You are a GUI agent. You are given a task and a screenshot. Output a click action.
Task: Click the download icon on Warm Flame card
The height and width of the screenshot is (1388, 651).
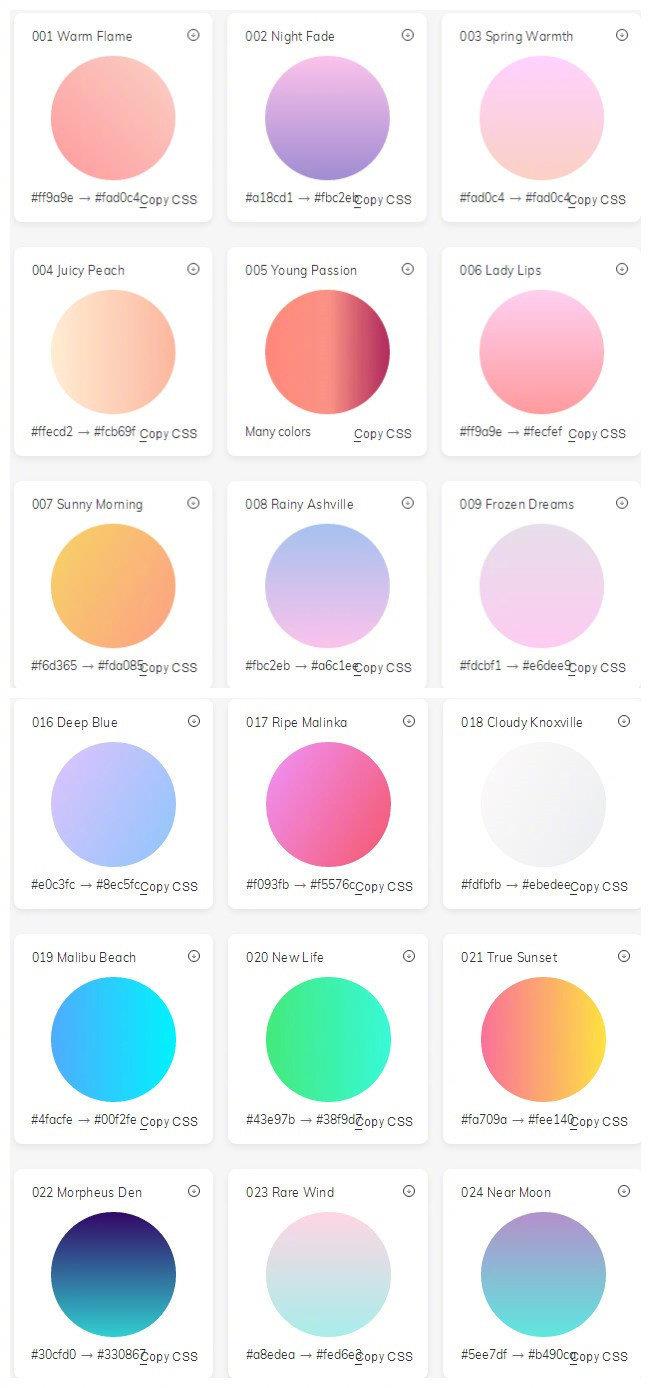[x=193, y=35]
